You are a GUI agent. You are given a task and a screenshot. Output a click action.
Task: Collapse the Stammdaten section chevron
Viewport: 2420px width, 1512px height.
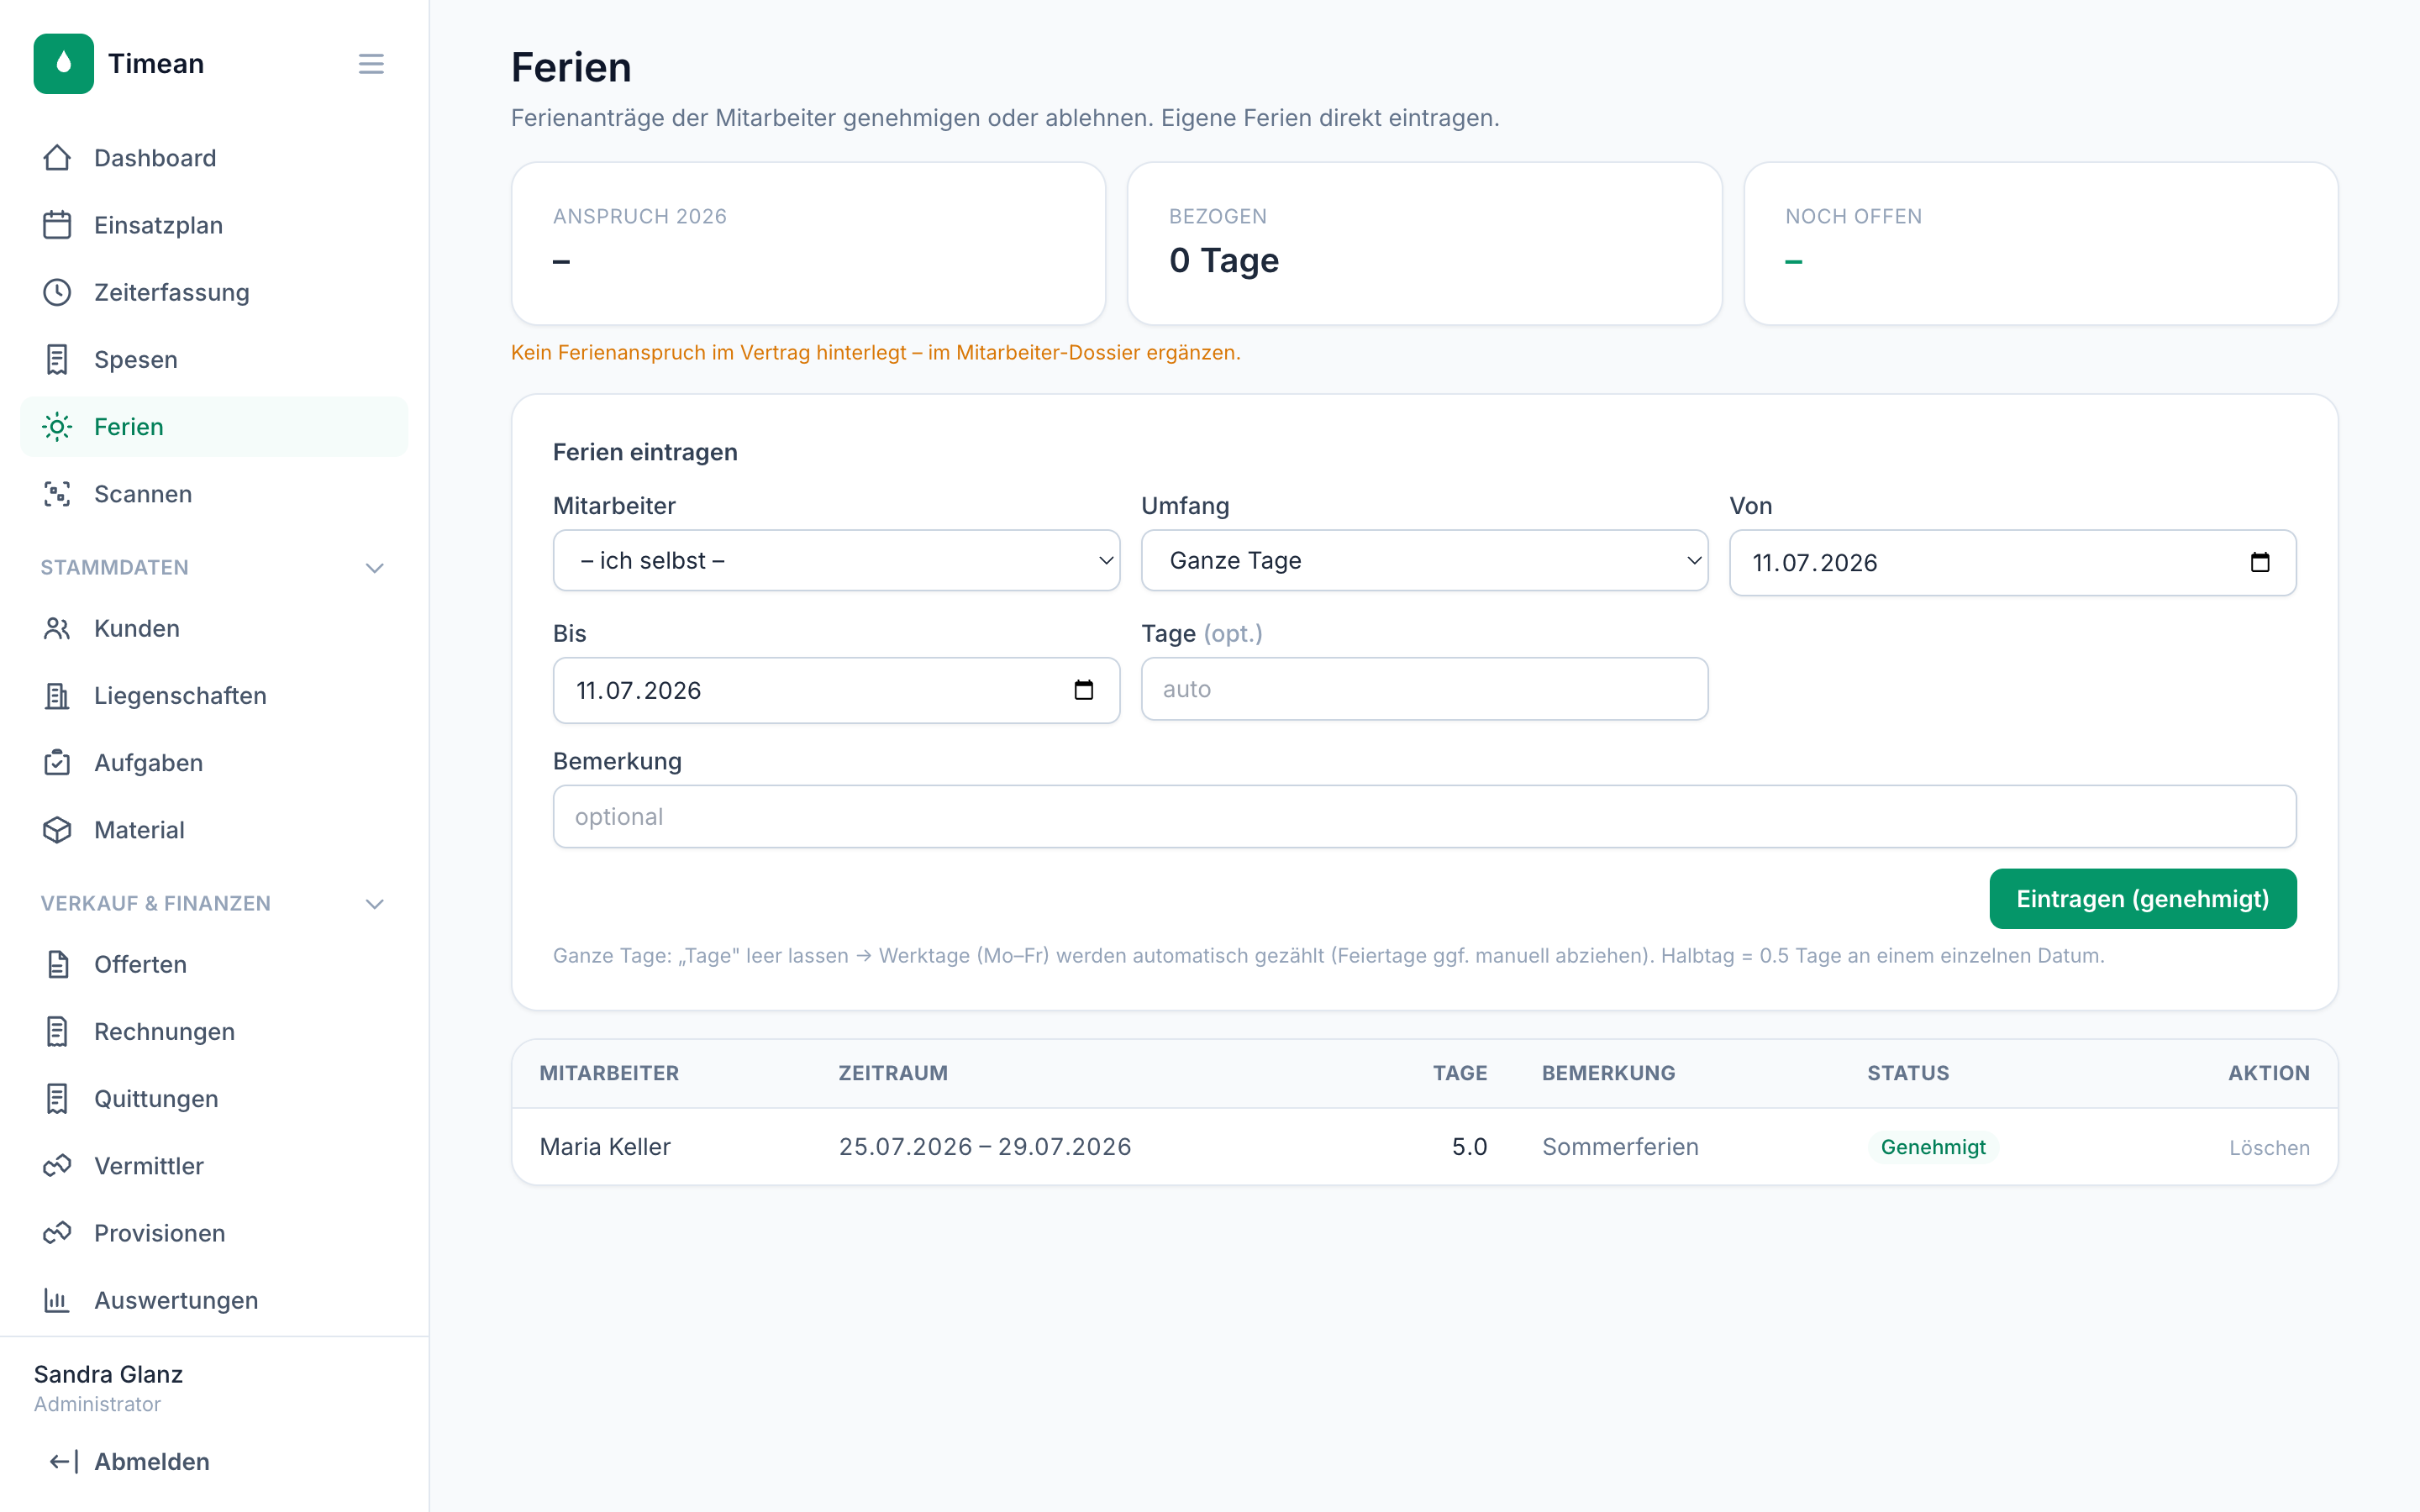pyautogui.click(x=374, y=568)
